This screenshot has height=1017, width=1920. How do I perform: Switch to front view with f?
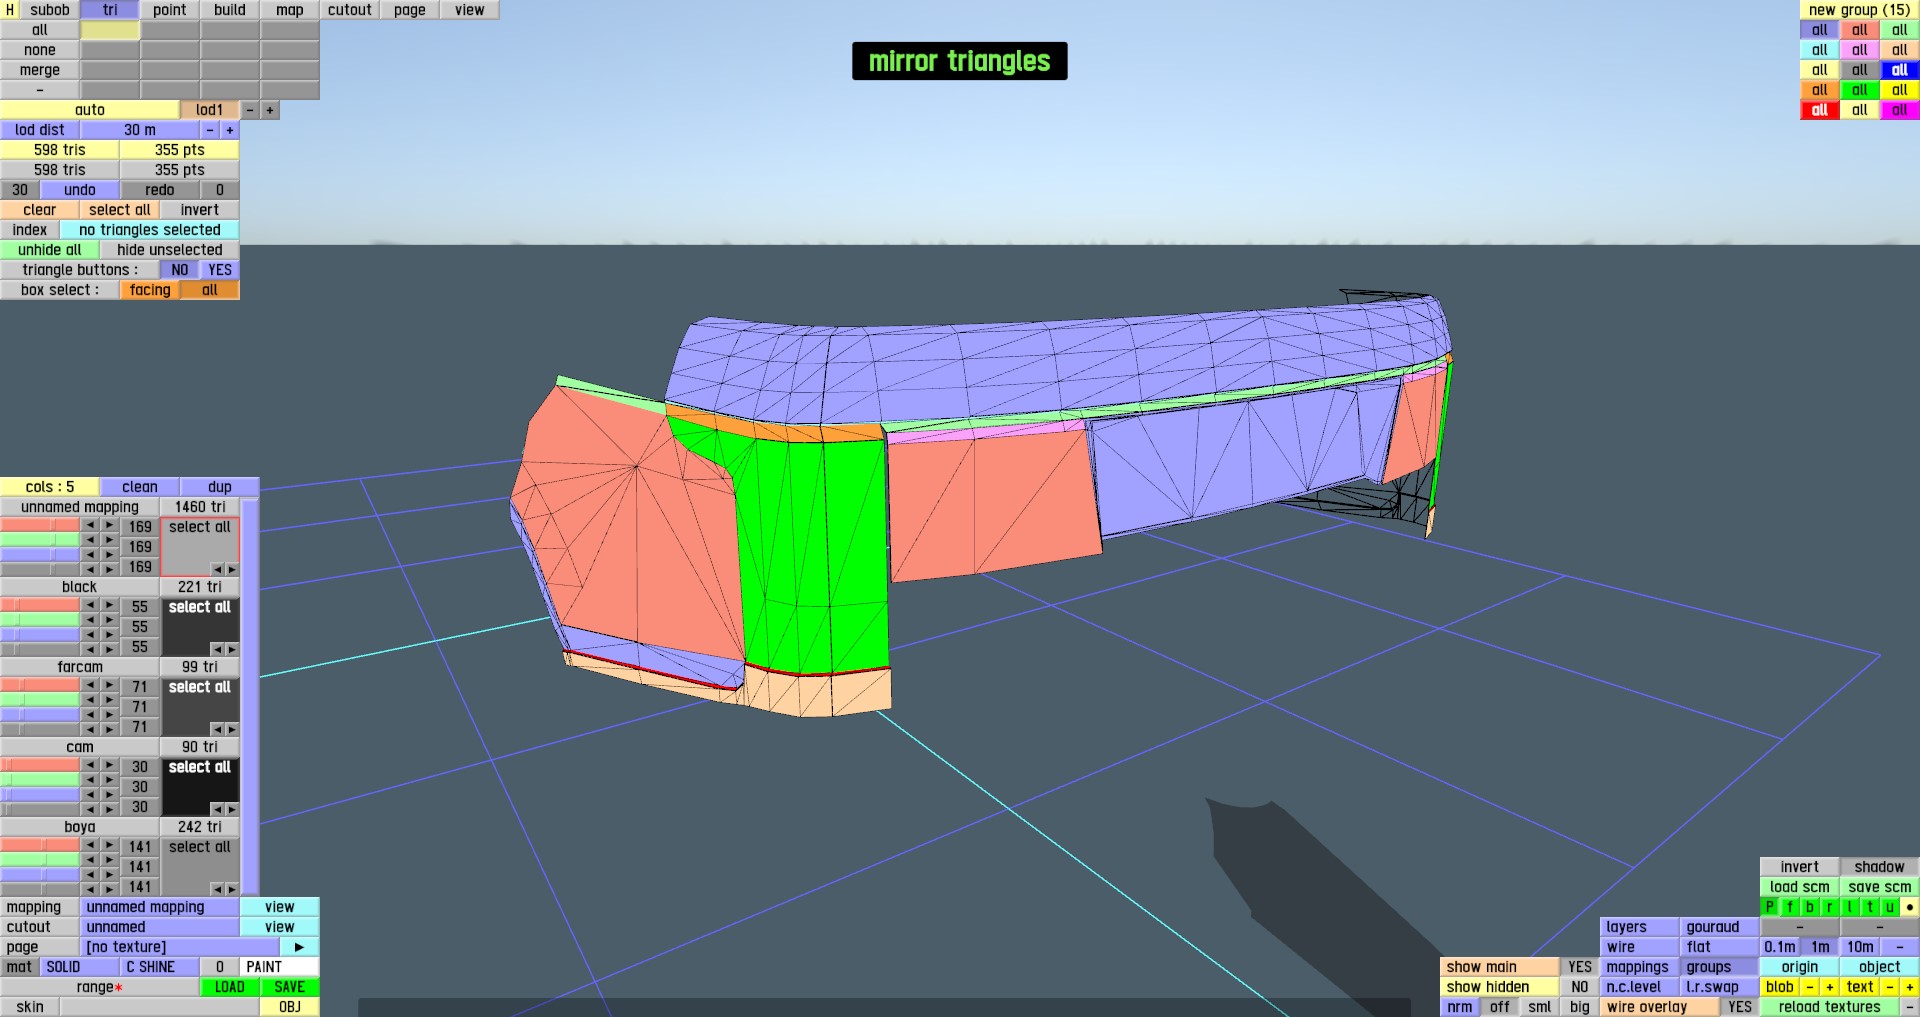[x=1790, y=907]
